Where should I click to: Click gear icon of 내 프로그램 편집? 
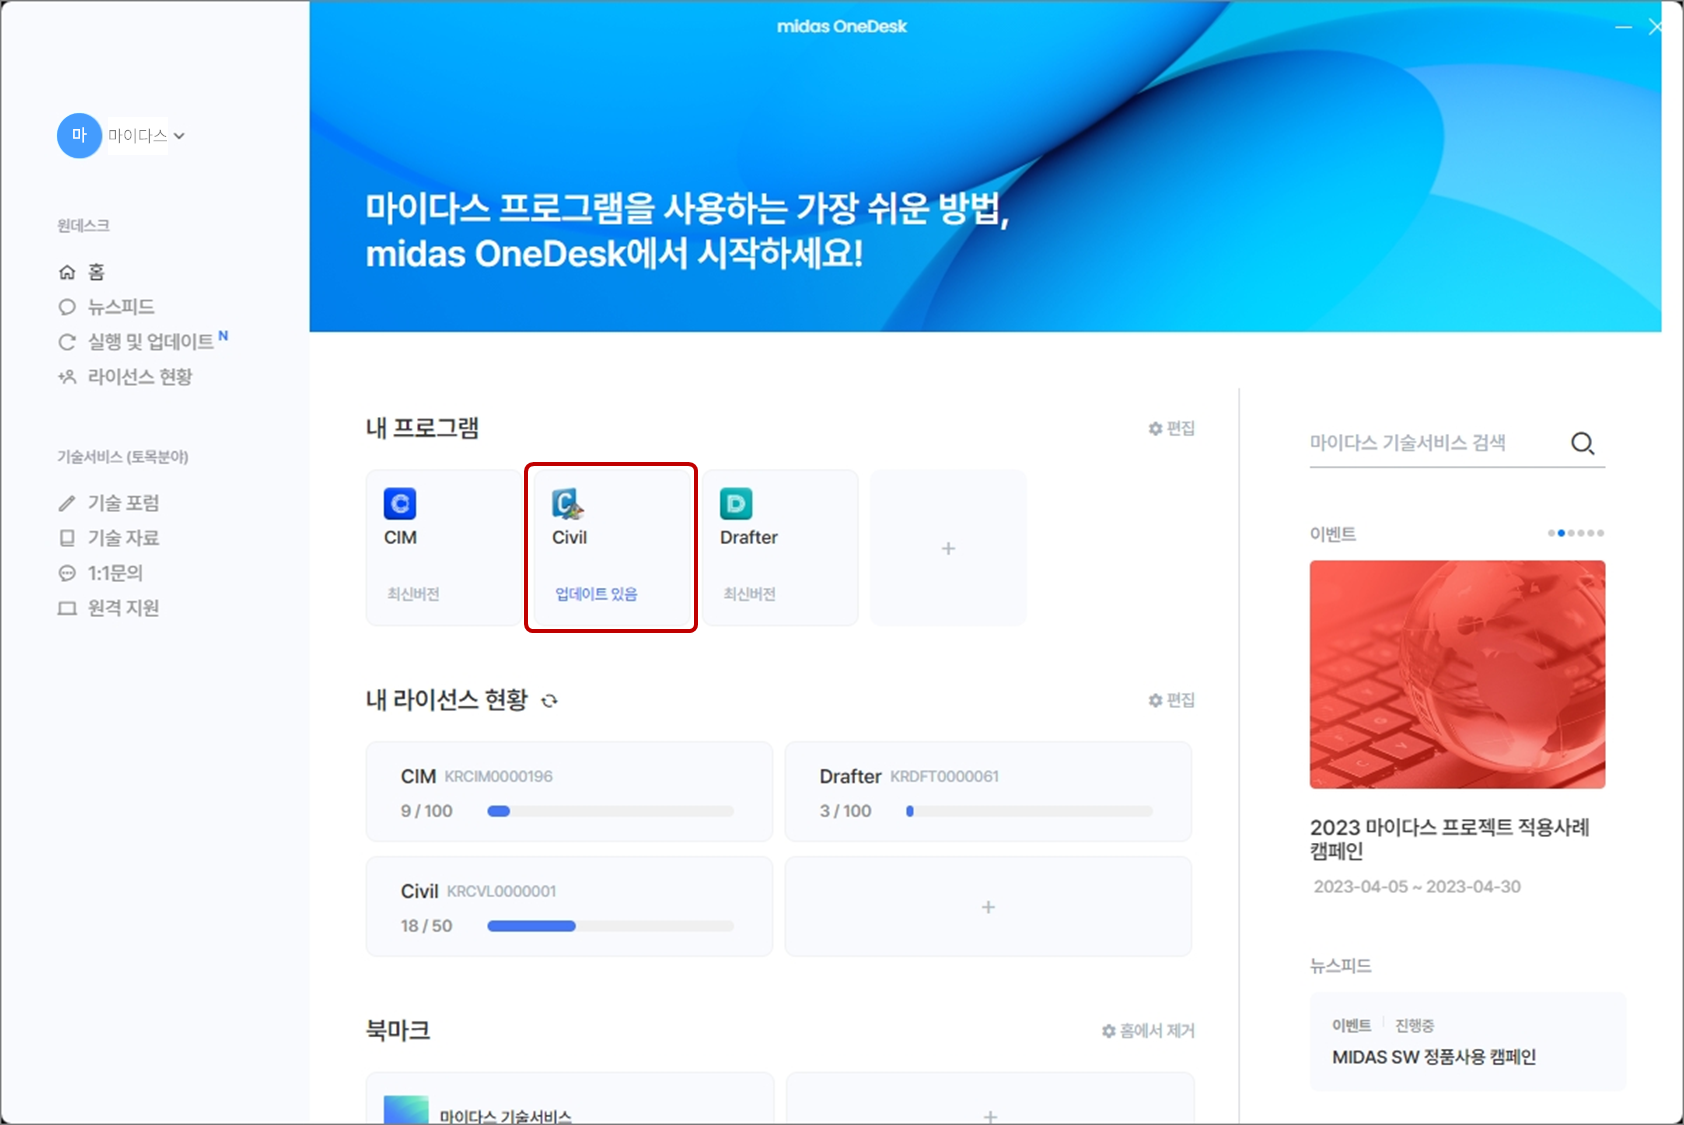click(x=1155, y=428)
